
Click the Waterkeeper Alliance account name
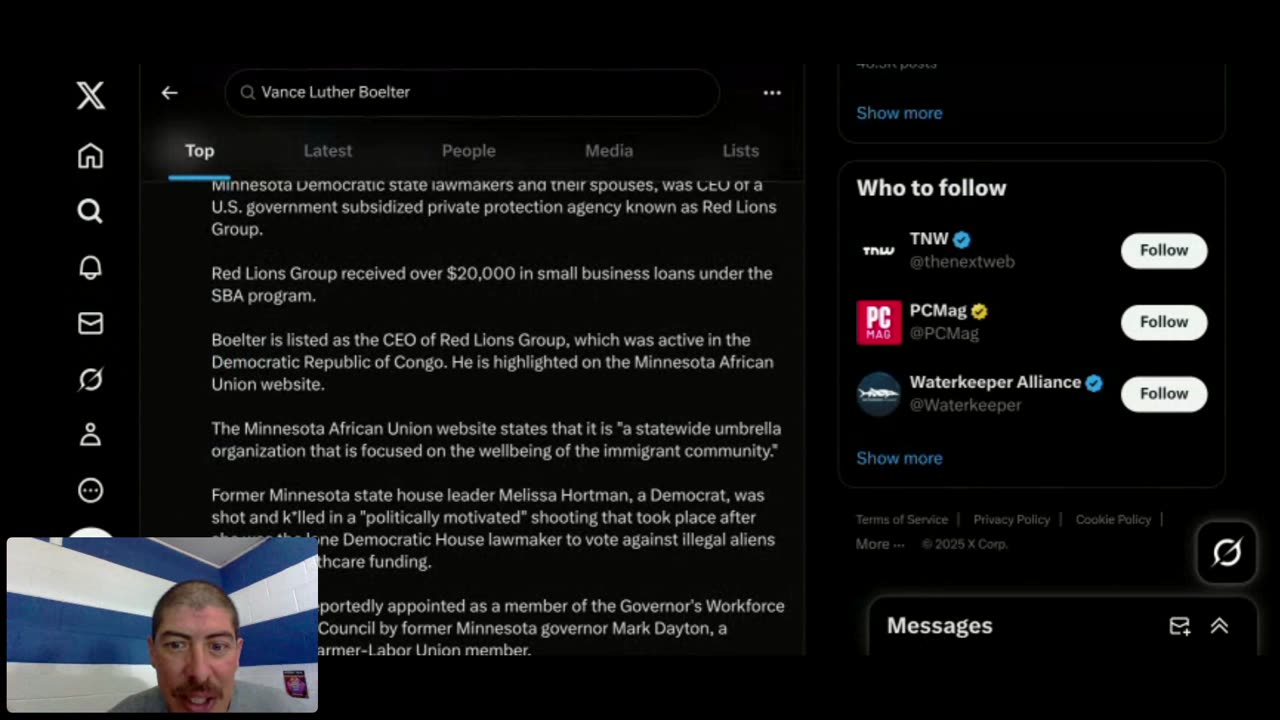coord(995,383)
